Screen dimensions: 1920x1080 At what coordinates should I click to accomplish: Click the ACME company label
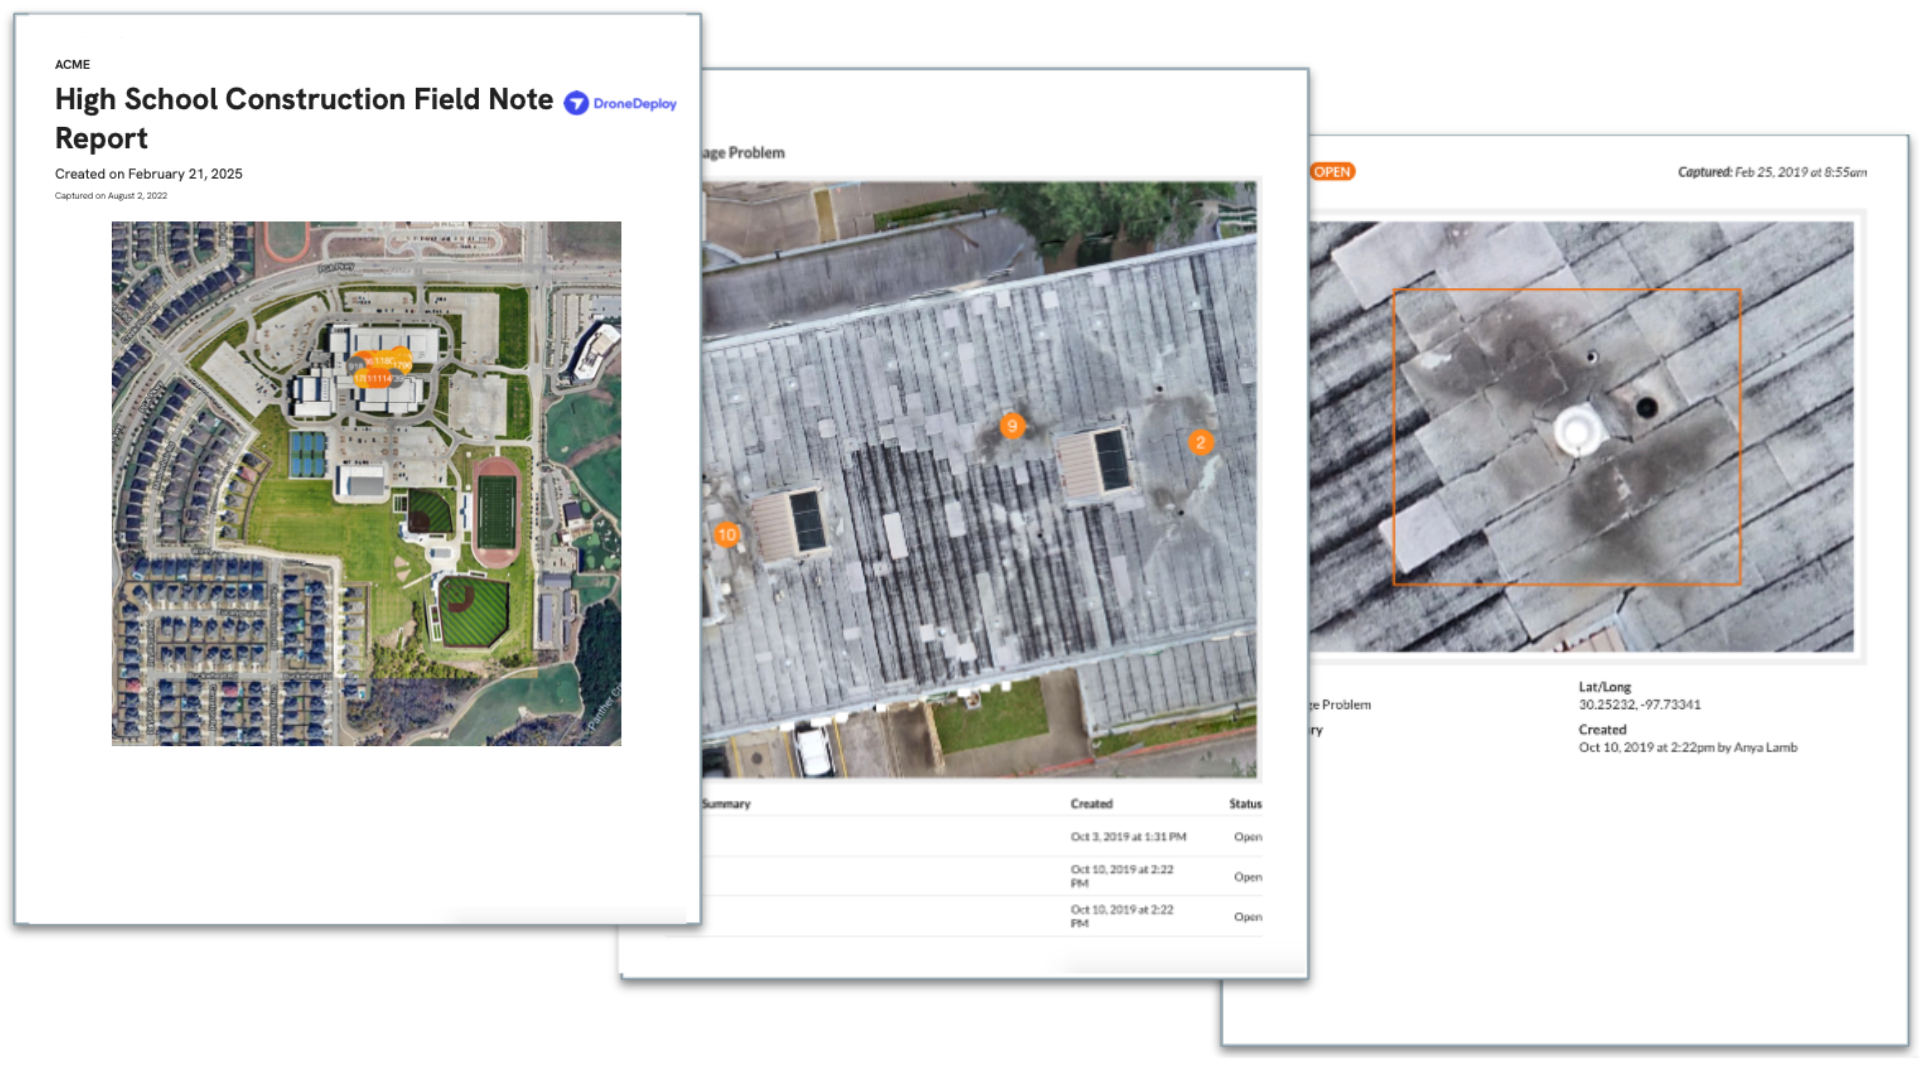pos(72,64)
